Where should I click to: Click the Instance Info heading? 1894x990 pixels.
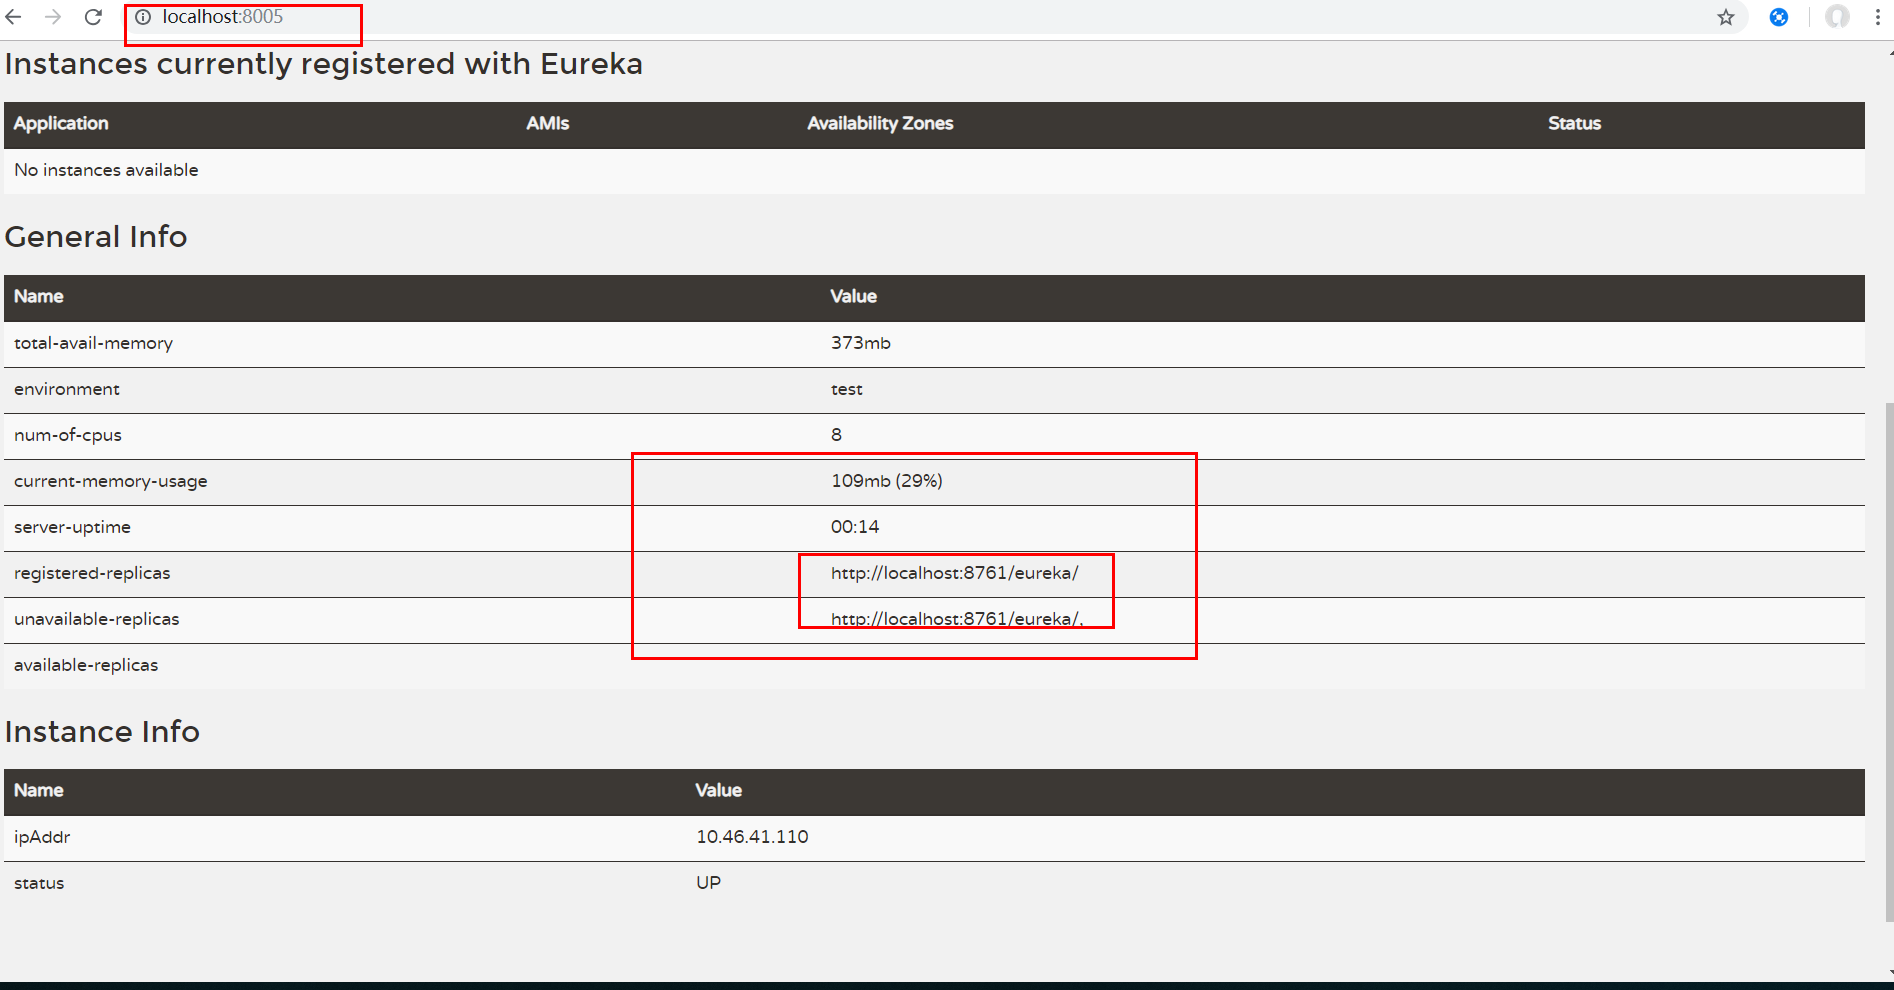click(102, 732)
